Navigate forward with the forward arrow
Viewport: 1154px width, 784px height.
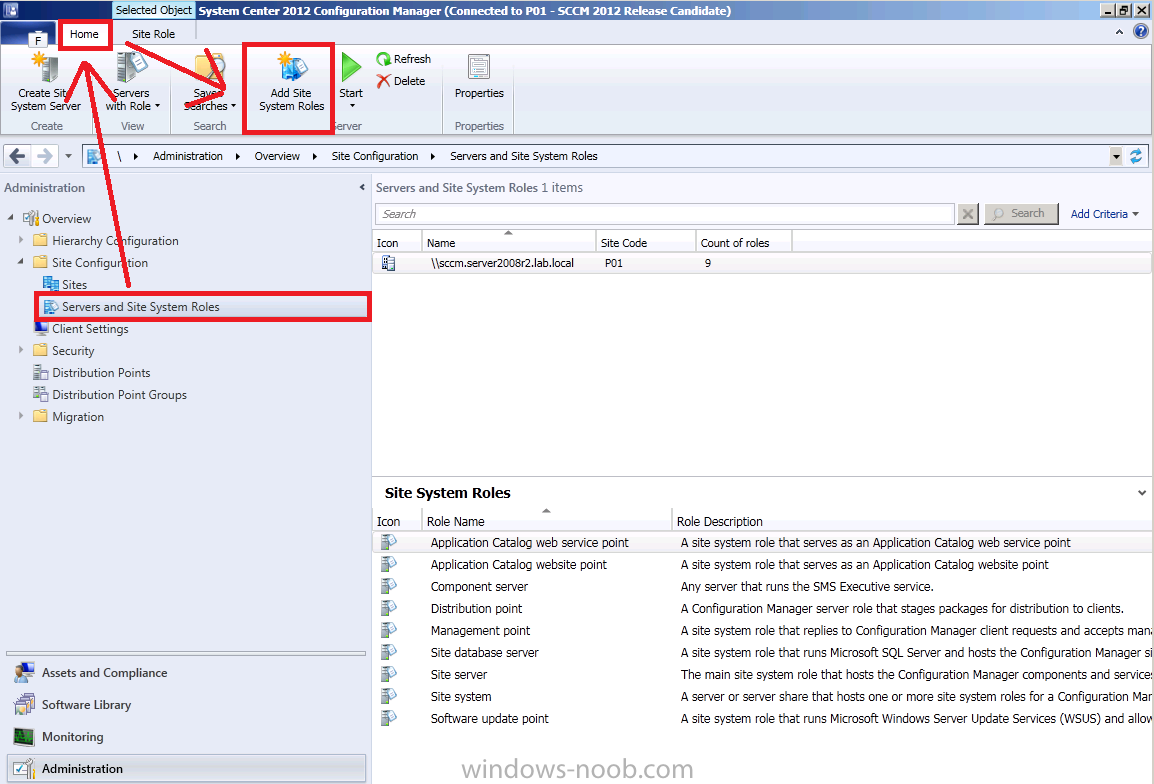click(44, 156)
